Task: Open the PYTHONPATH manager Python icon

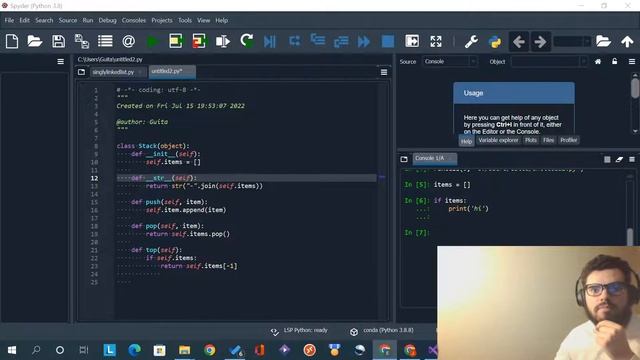Action: pyautogui.click(x=495, y=42)
